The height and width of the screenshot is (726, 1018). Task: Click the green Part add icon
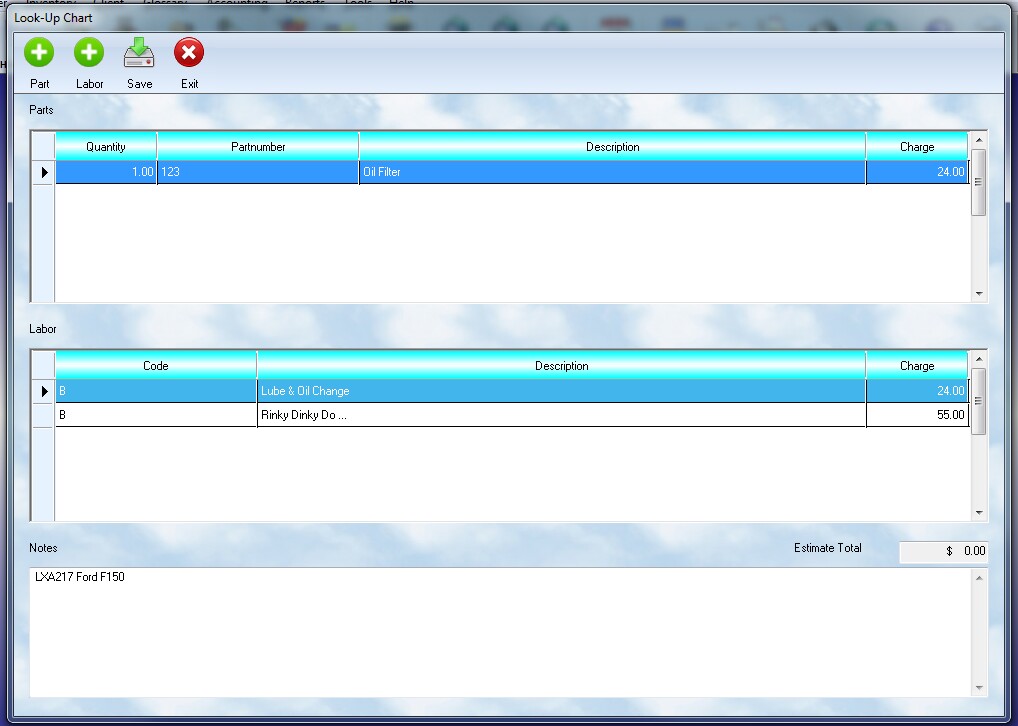click(x=40, y=52)
